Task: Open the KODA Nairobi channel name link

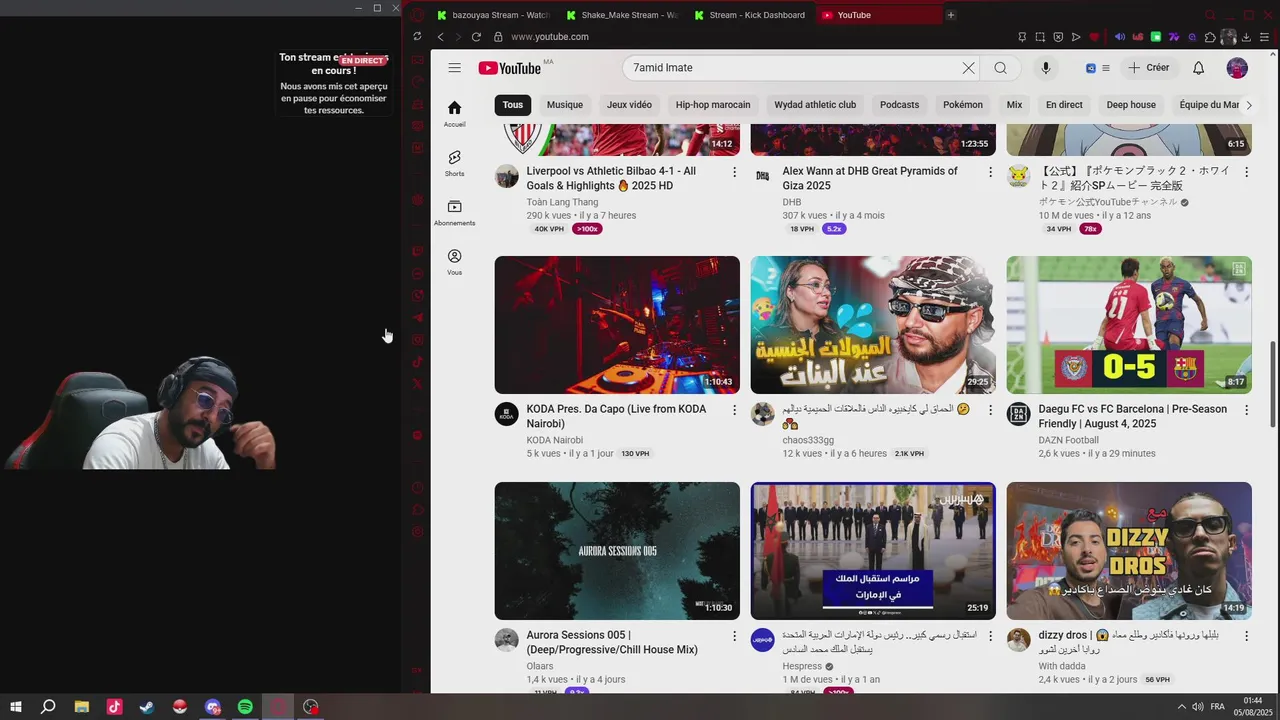Action: [555, 440]
